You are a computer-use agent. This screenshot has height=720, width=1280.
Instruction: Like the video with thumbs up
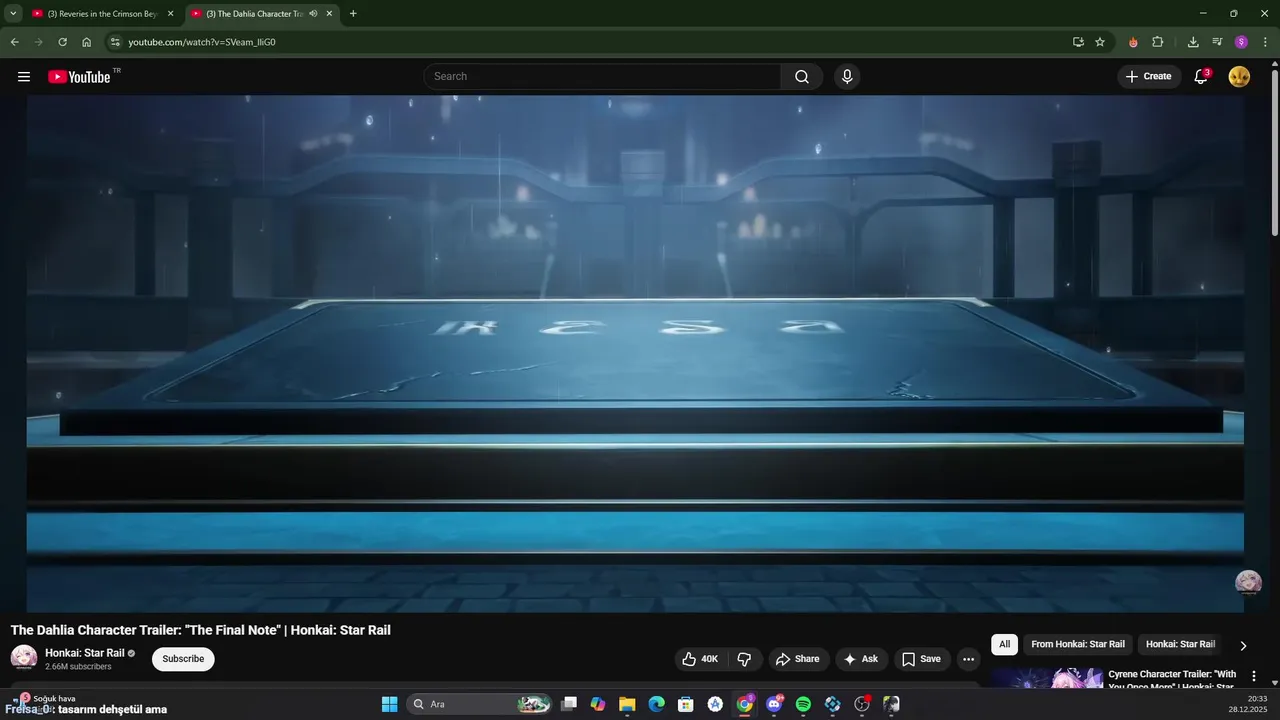tap(701, 659)
